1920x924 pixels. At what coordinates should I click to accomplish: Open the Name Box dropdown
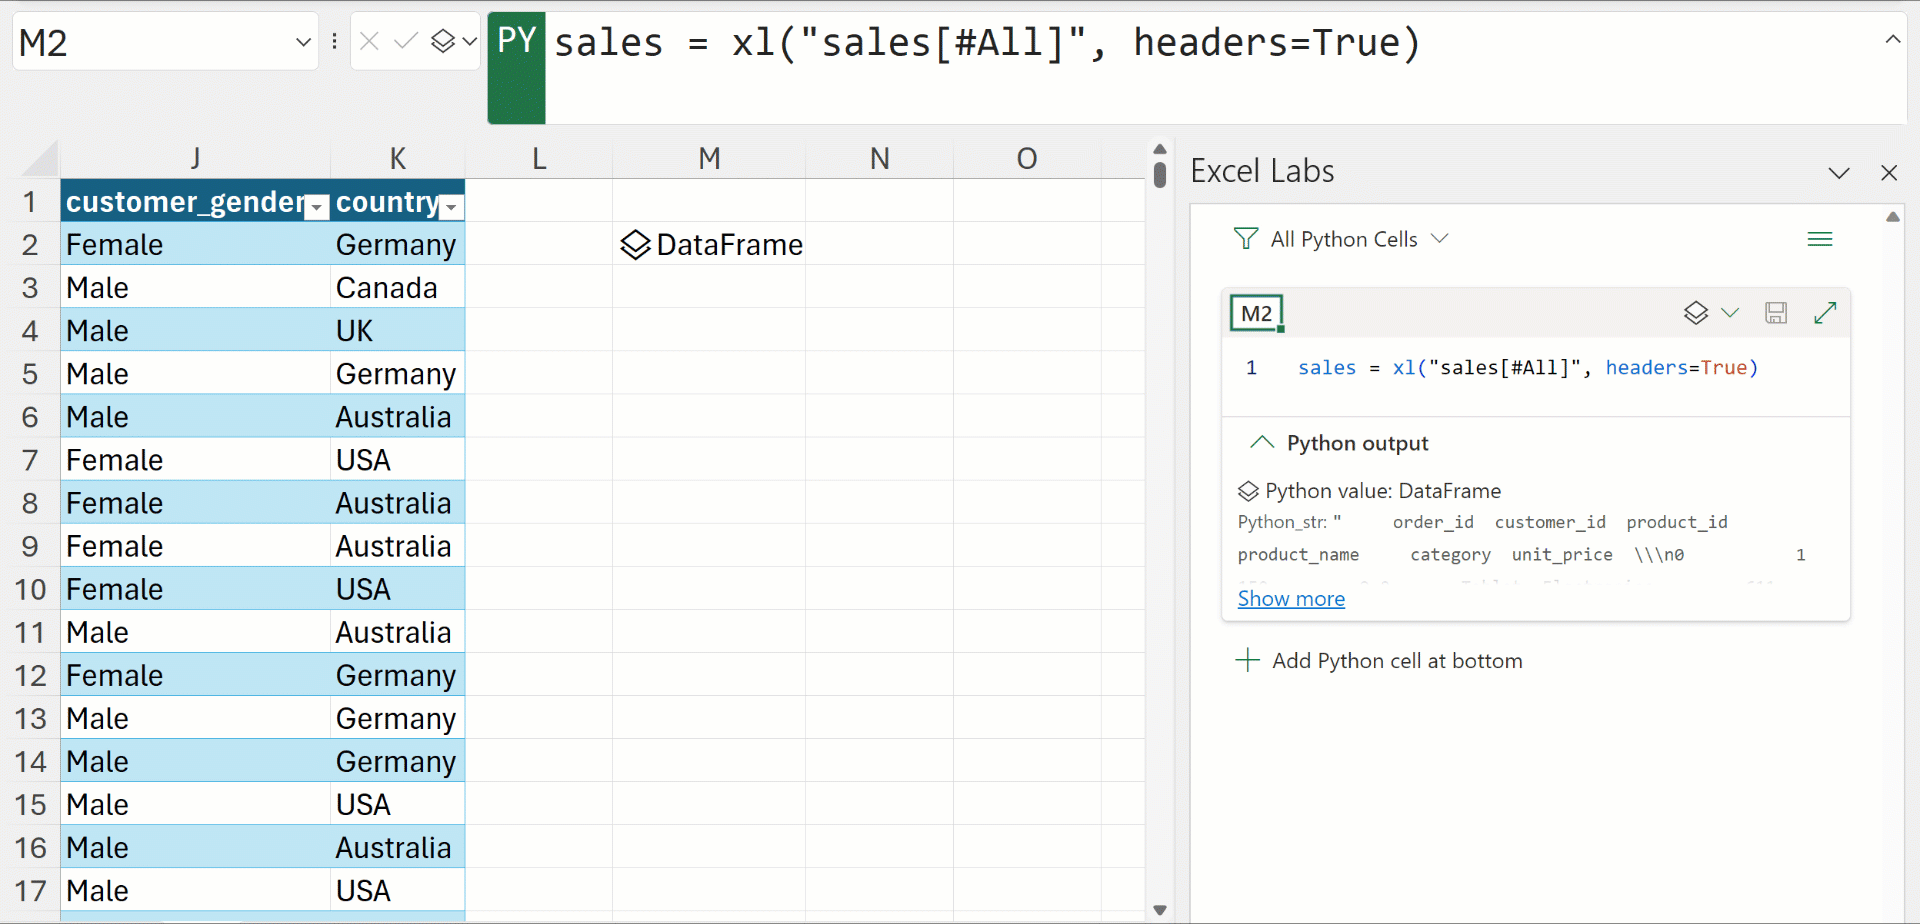point(303,42)
